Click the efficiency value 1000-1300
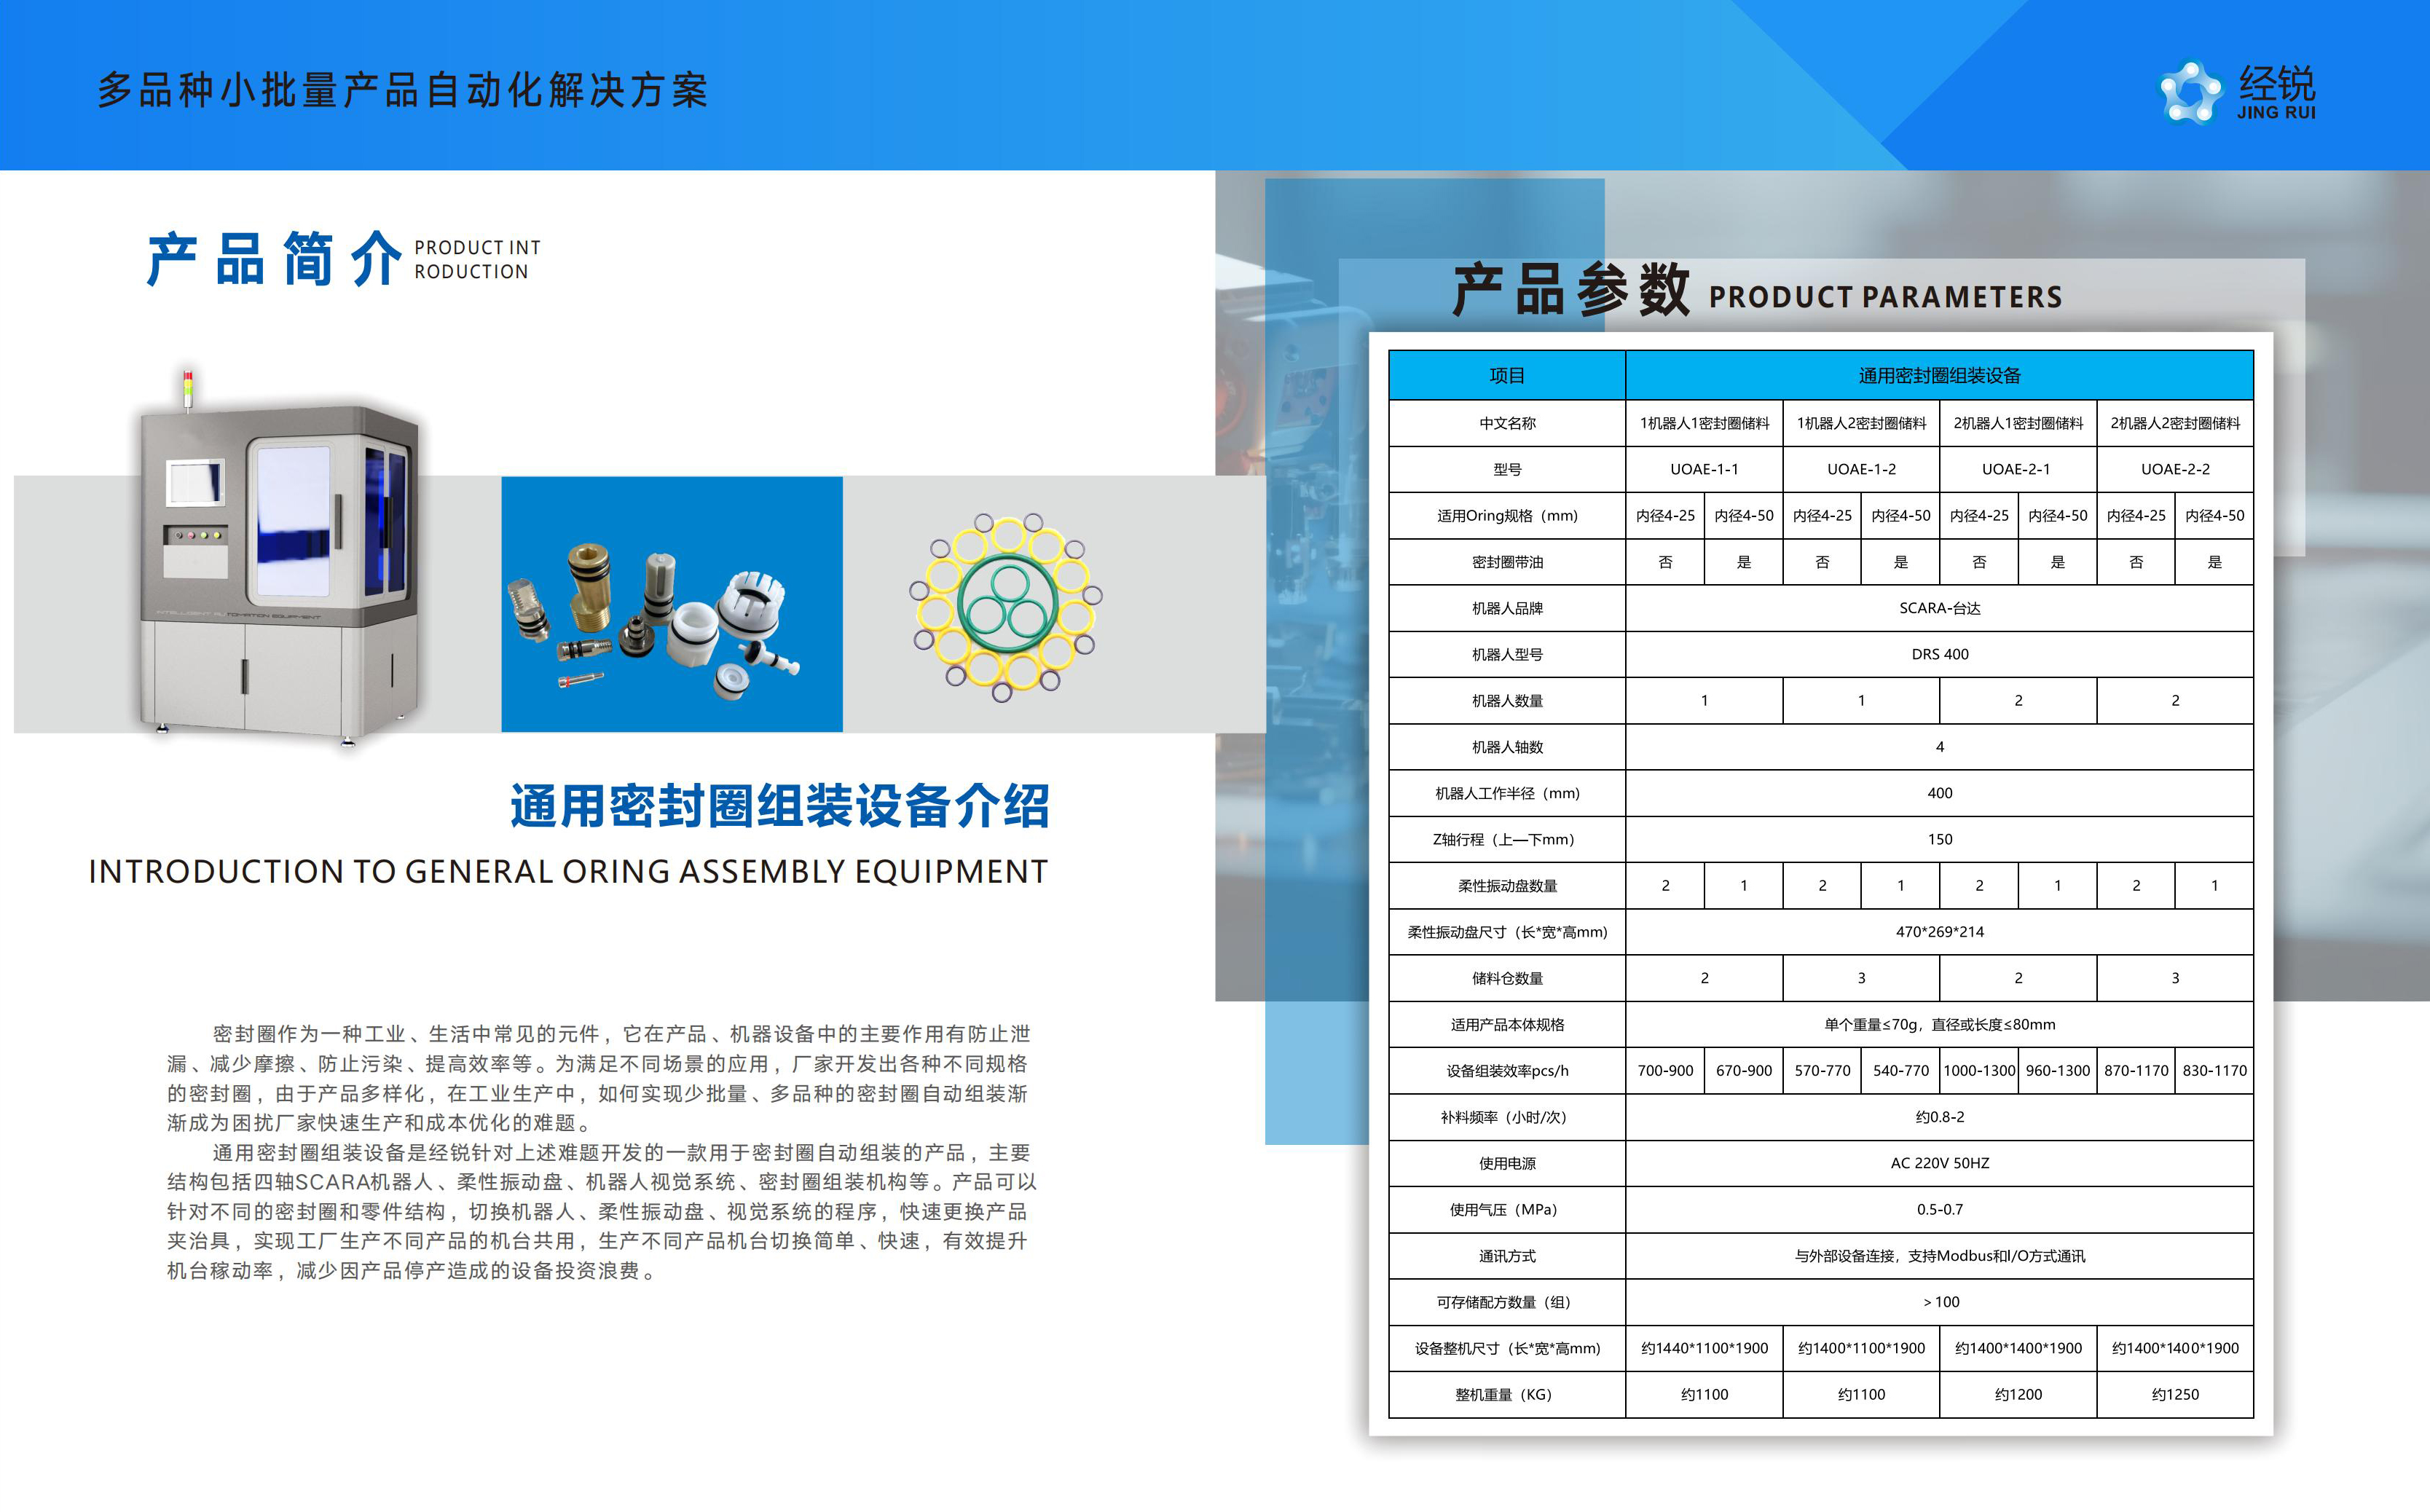The height and width of the screenshot is (1512, 2430). point(1979,1071)
